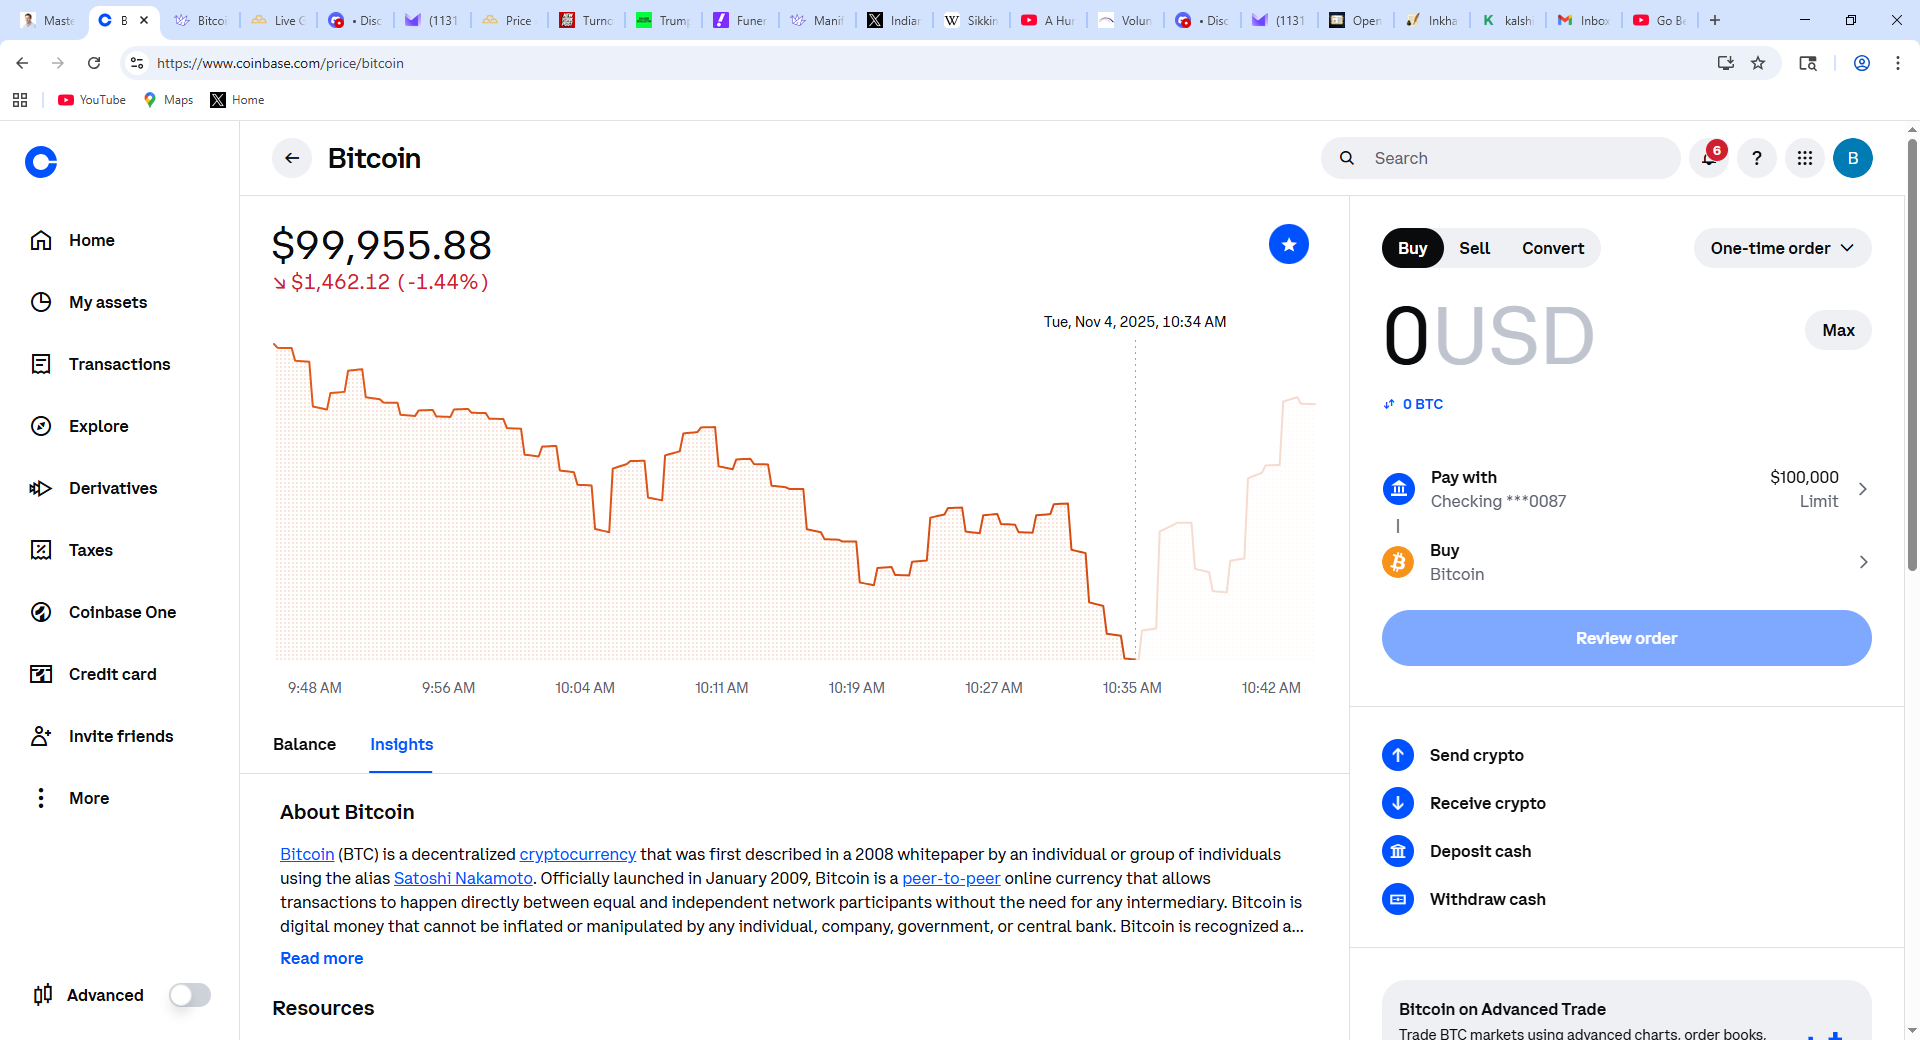
Task: Switch to the Convert tab
Action: [1553, 248]
